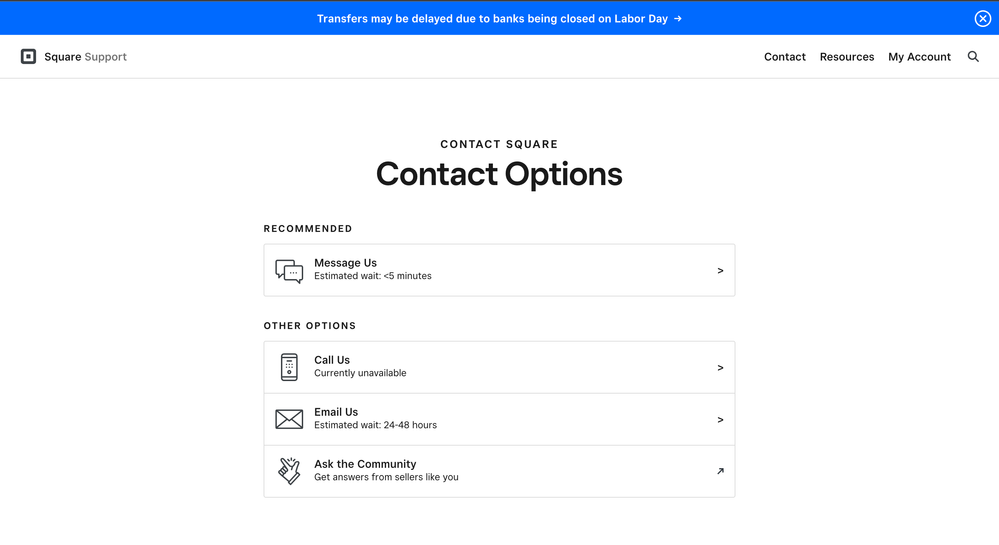Click the Square Support home link

click(x=85, y=57)
